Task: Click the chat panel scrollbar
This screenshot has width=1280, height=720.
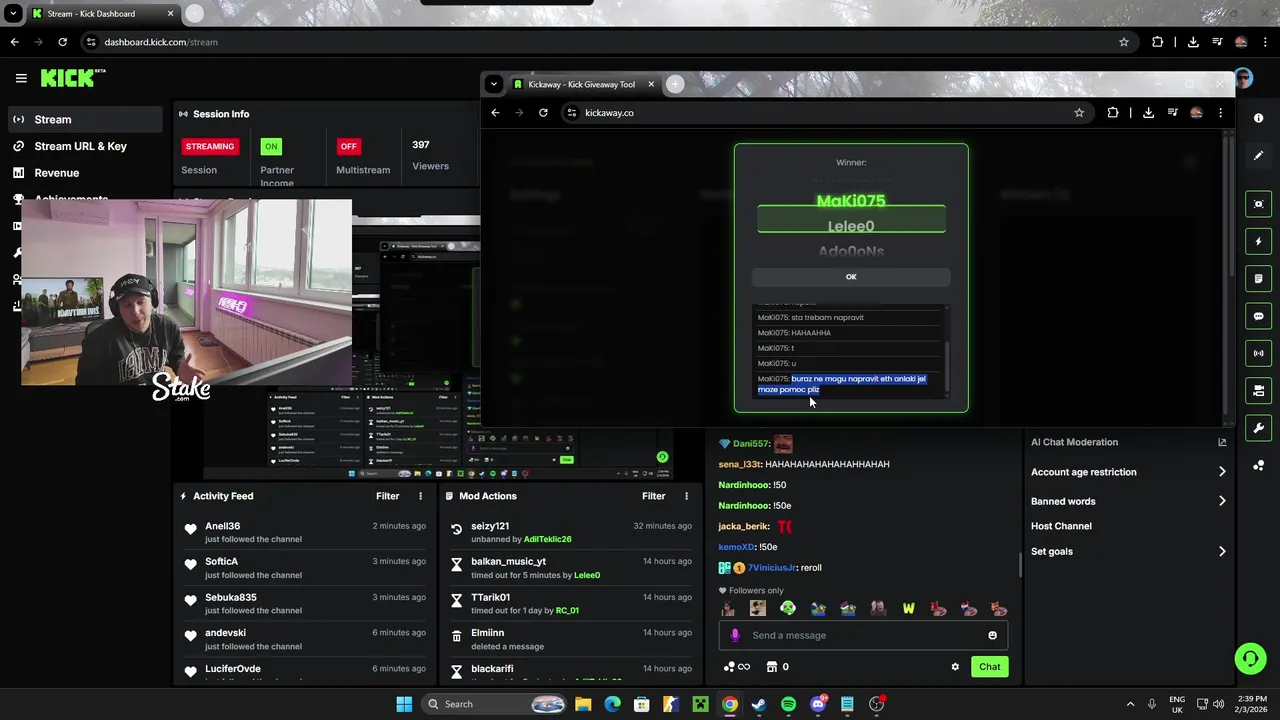Action: click(x=1020, y=565)
